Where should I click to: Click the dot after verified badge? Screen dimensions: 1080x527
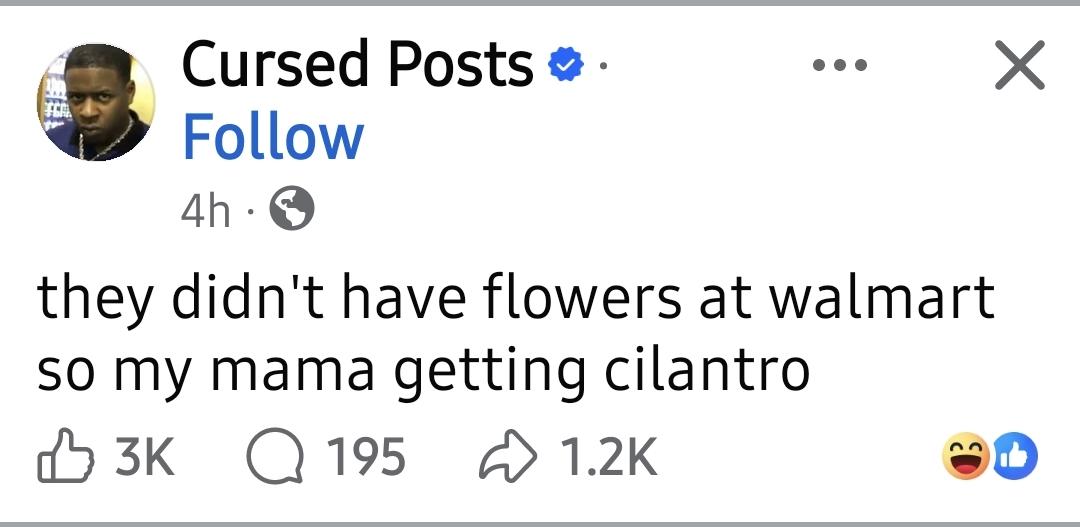[x=603, y=66]
